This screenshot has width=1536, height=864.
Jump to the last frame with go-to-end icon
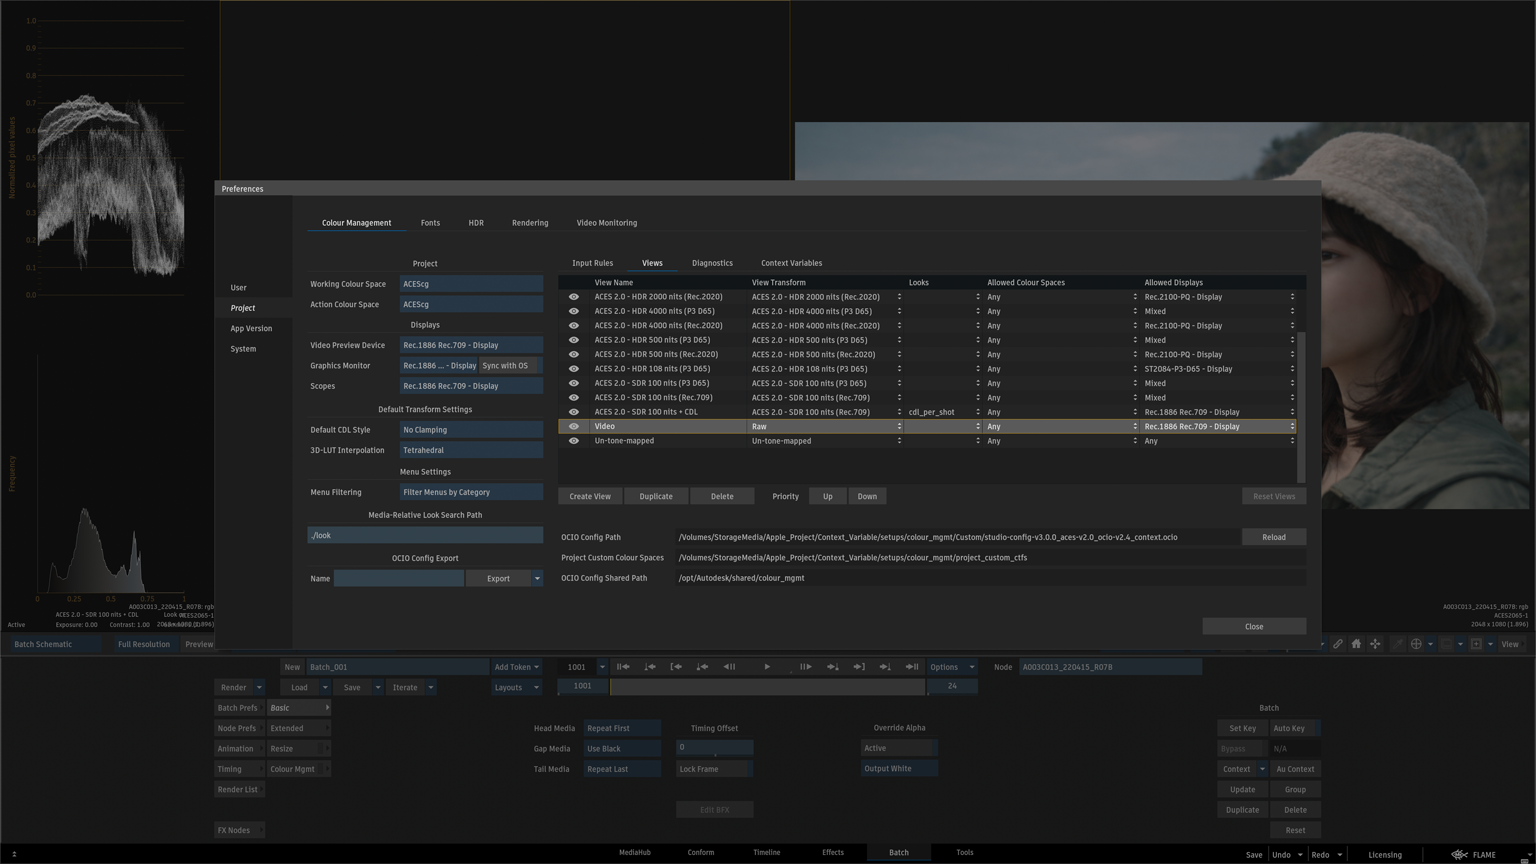coord(912,667)
